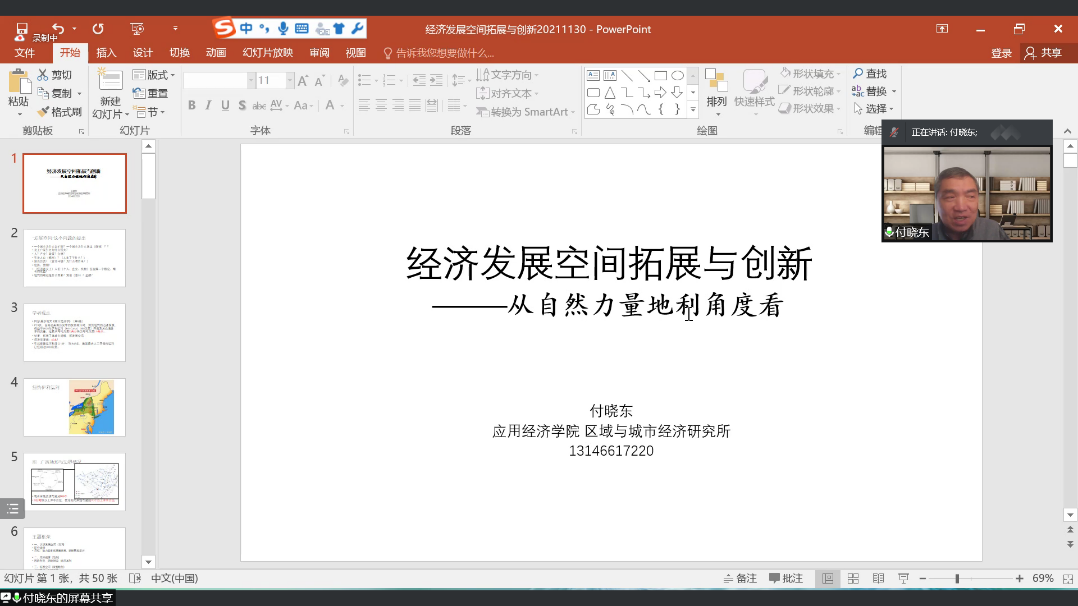Click the Share (共享) button
Screen dimensions: 1078x606
(x=1043, y=53)
